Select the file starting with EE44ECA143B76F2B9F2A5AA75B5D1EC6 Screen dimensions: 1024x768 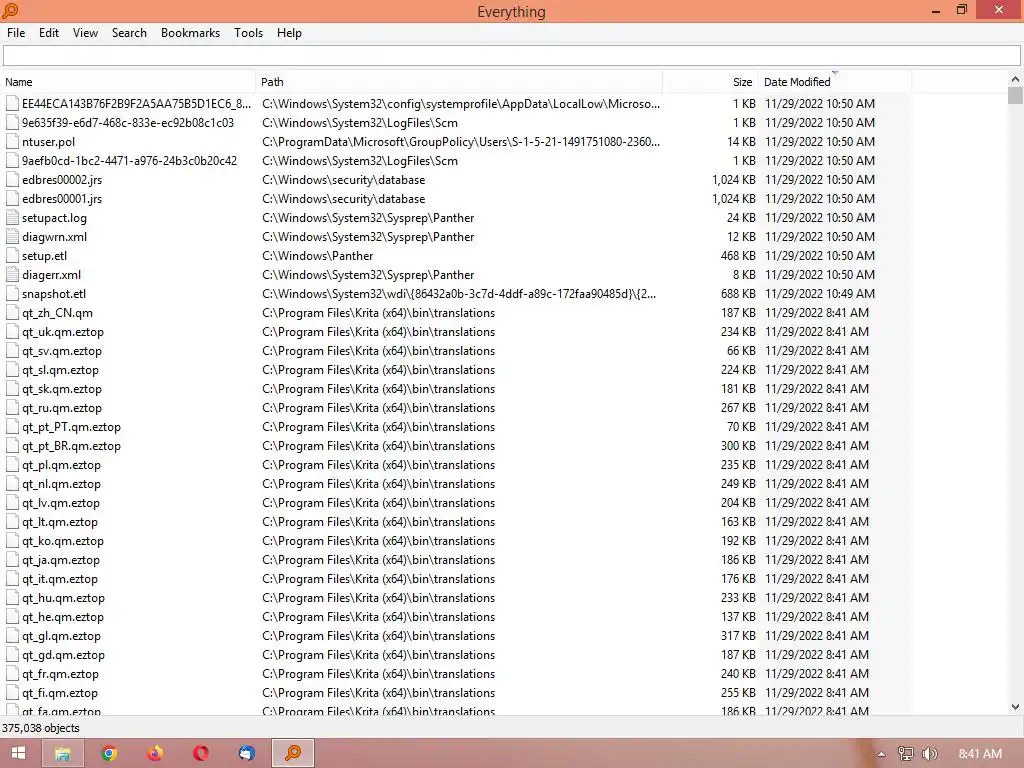pos(136,104)
